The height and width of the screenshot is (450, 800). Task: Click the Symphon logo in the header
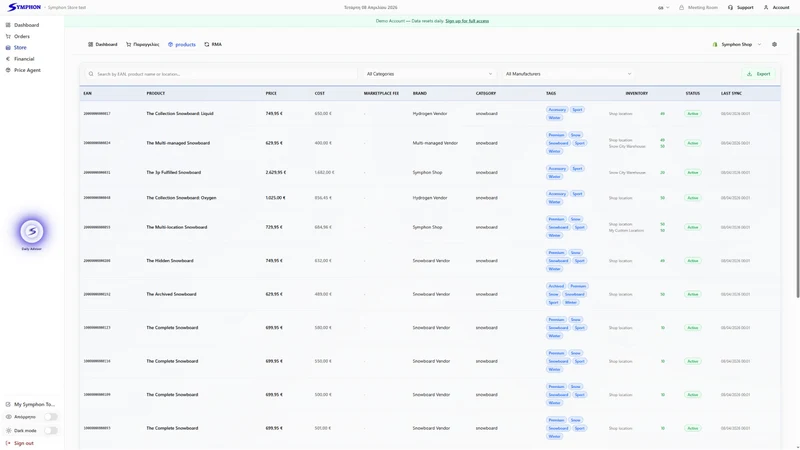[x=24, y=7]
